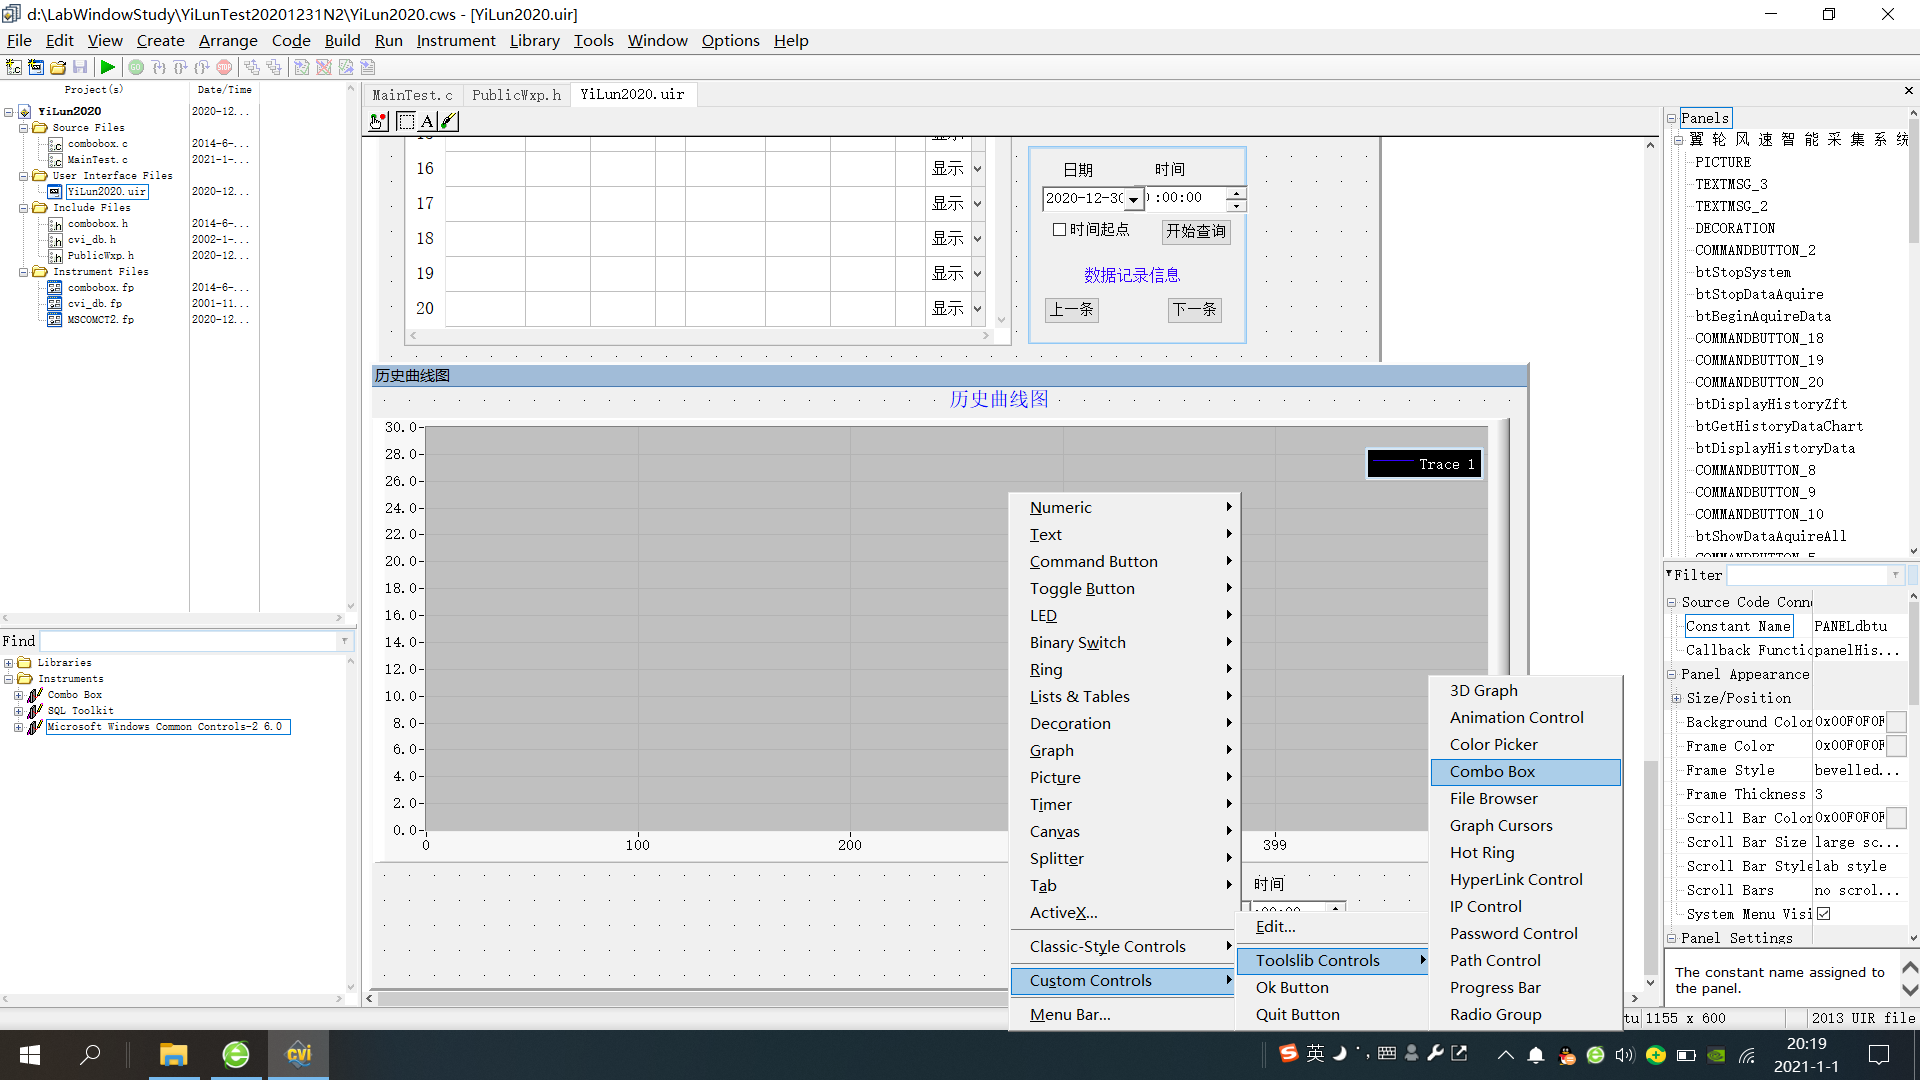The image size is (1920, 1080).
Task: Enable the 时间起点 checkbox
Action: pyautogui.click(x=1061, y=229)
